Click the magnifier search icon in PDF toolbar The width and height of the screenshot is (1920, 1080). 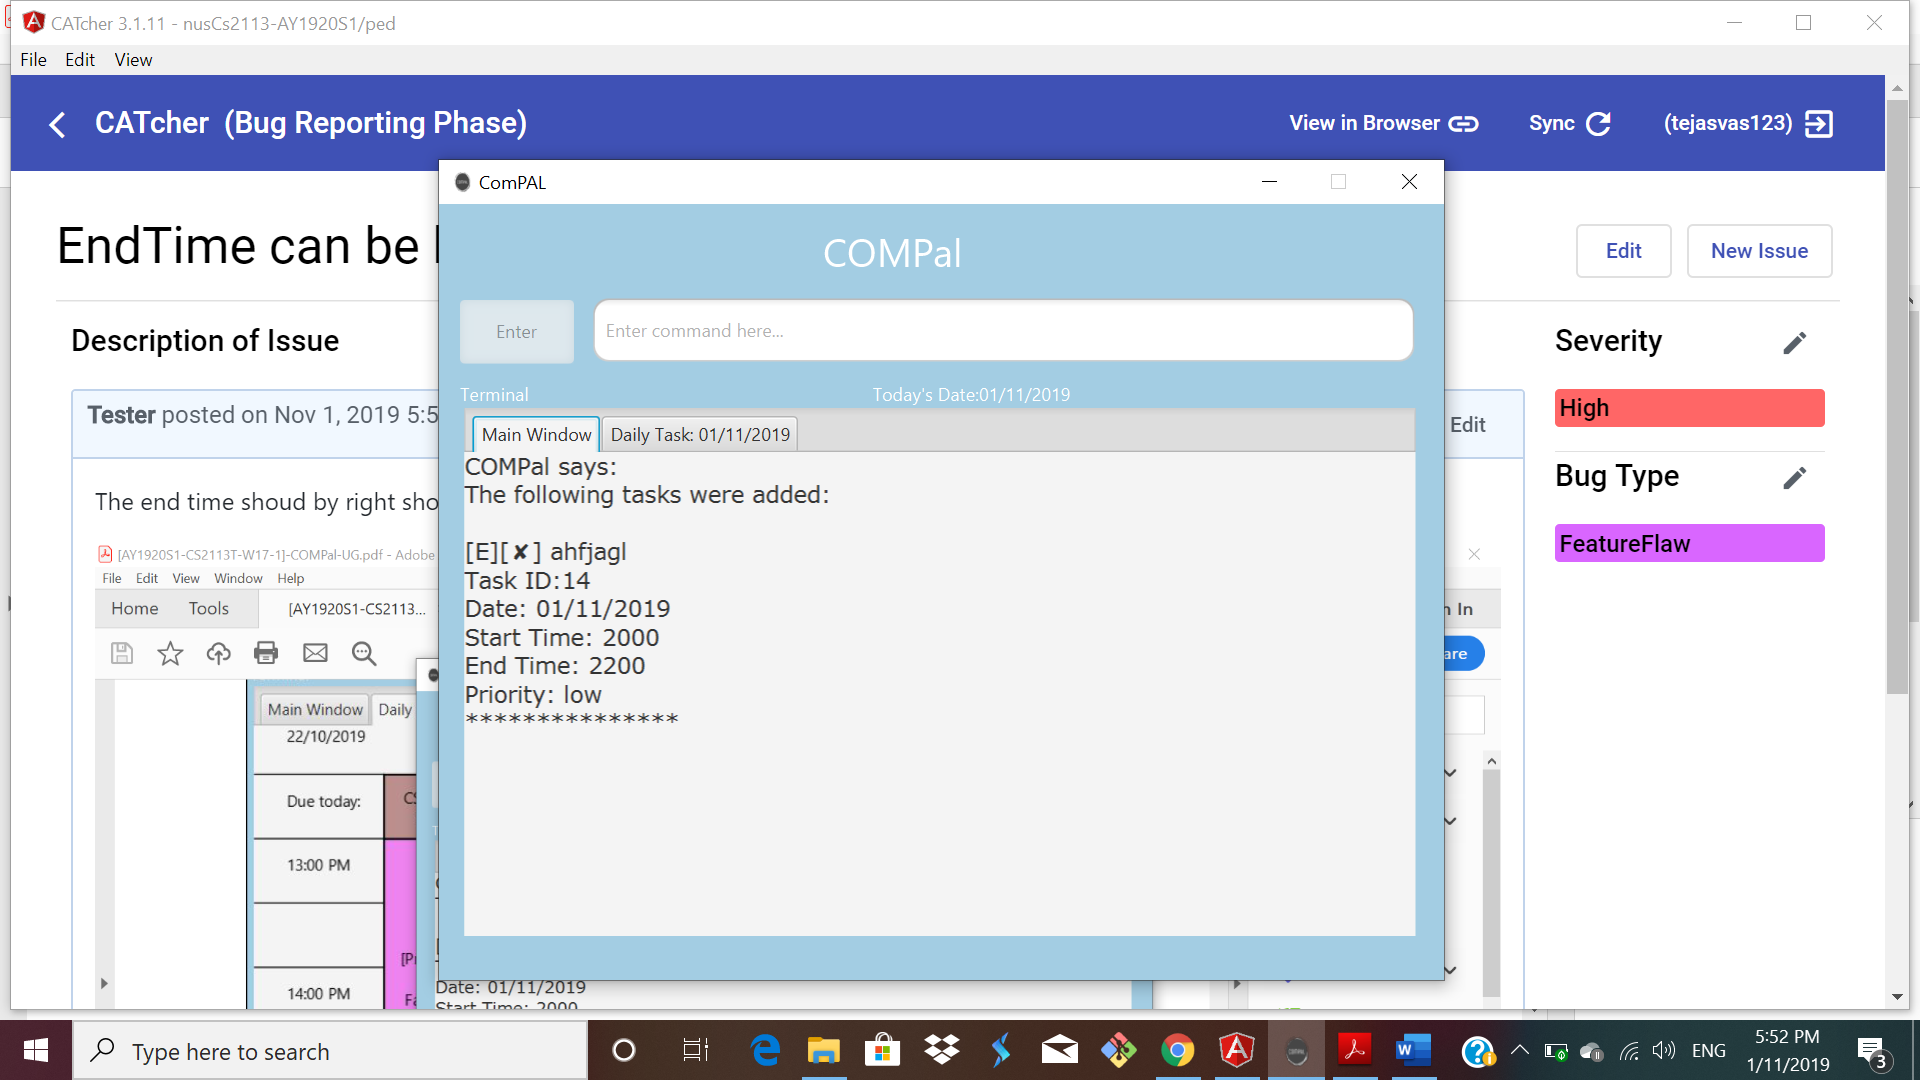click(364, 653)
